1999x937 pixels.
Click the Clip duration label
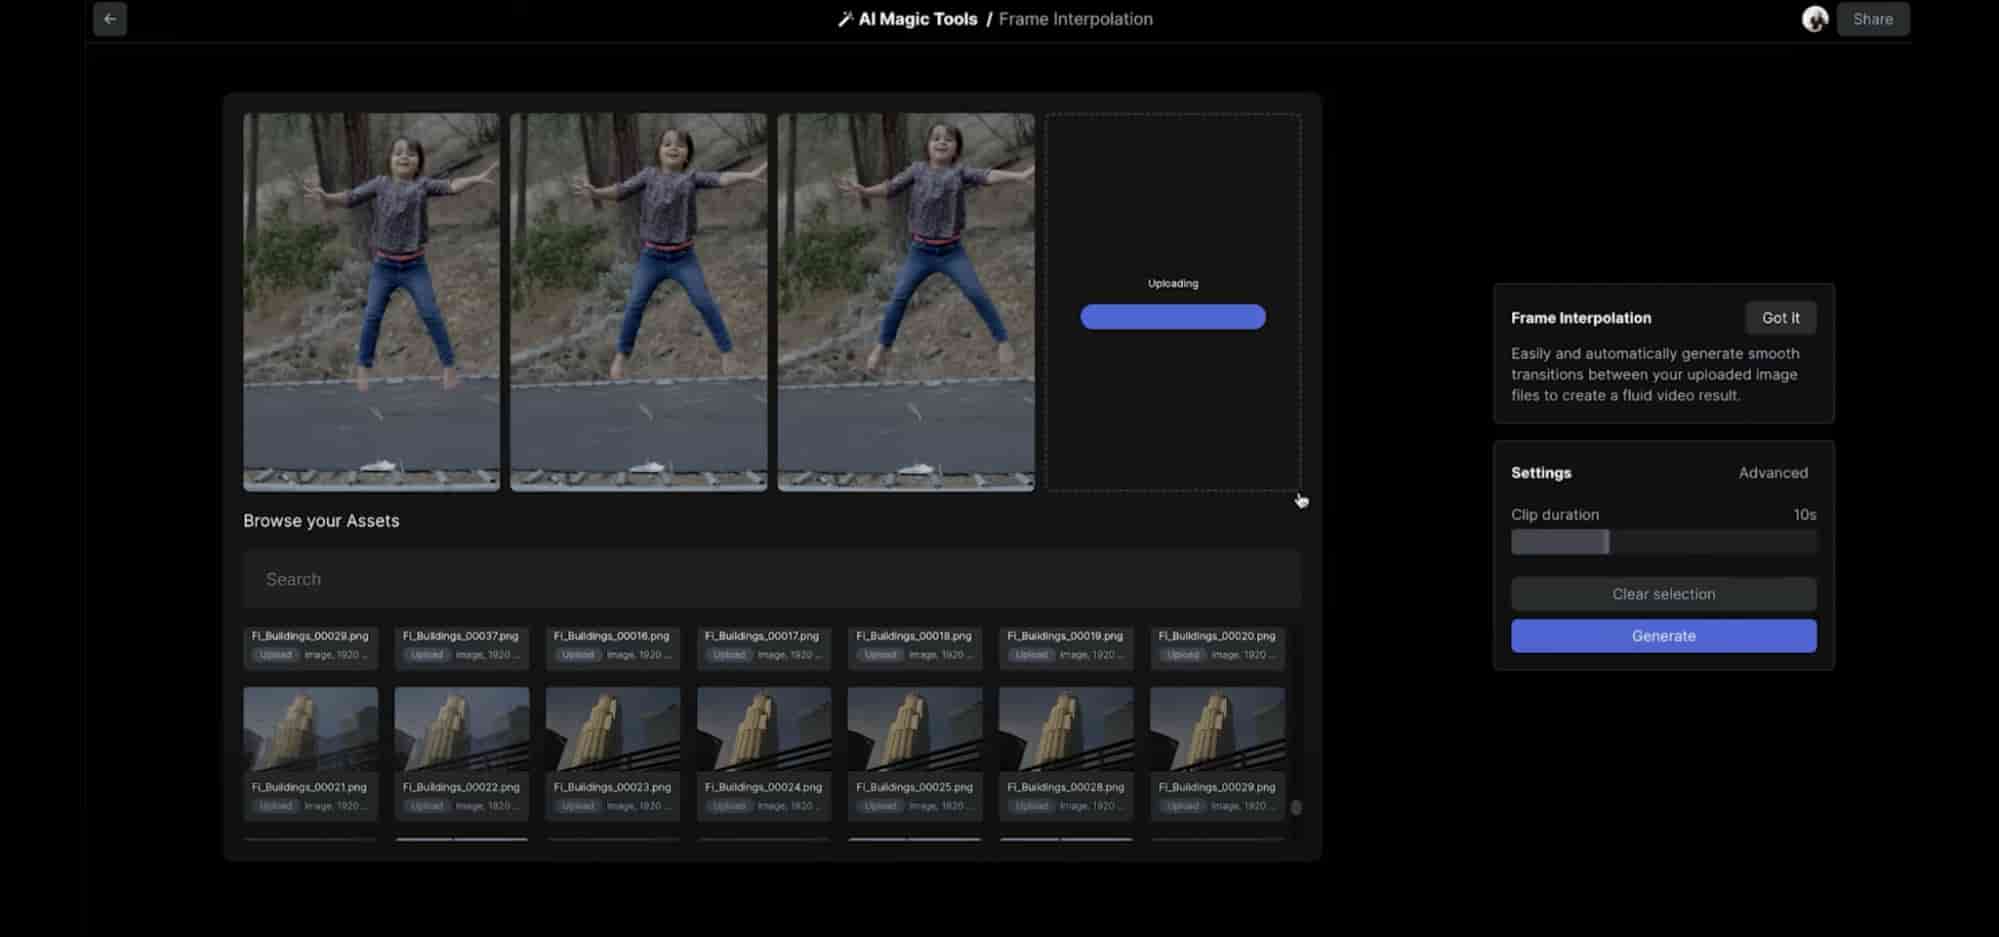[1555, 515]
